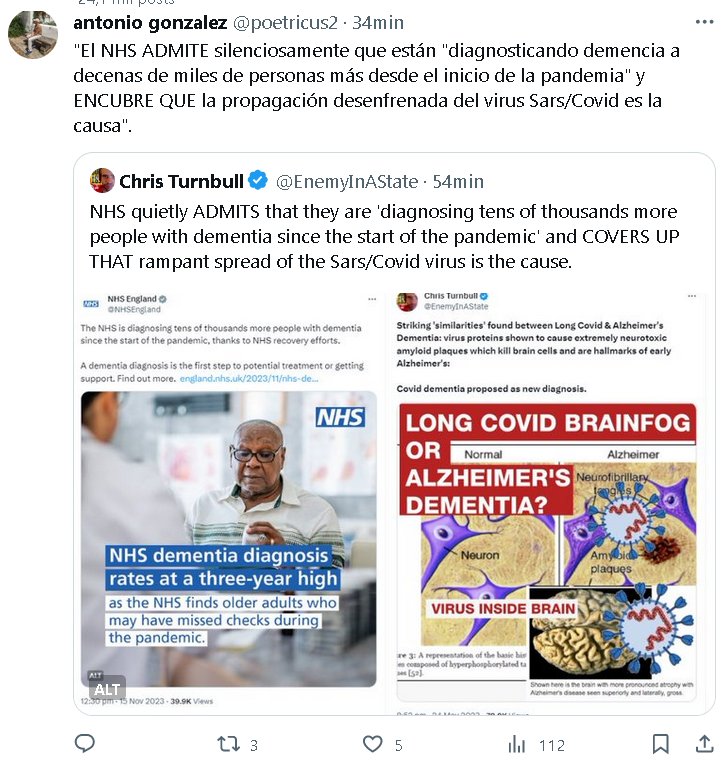The width and height of the screenshot is (724, 768).
Task: Open the Long Covid Brainfog image
Action: (x=548, y=552)
